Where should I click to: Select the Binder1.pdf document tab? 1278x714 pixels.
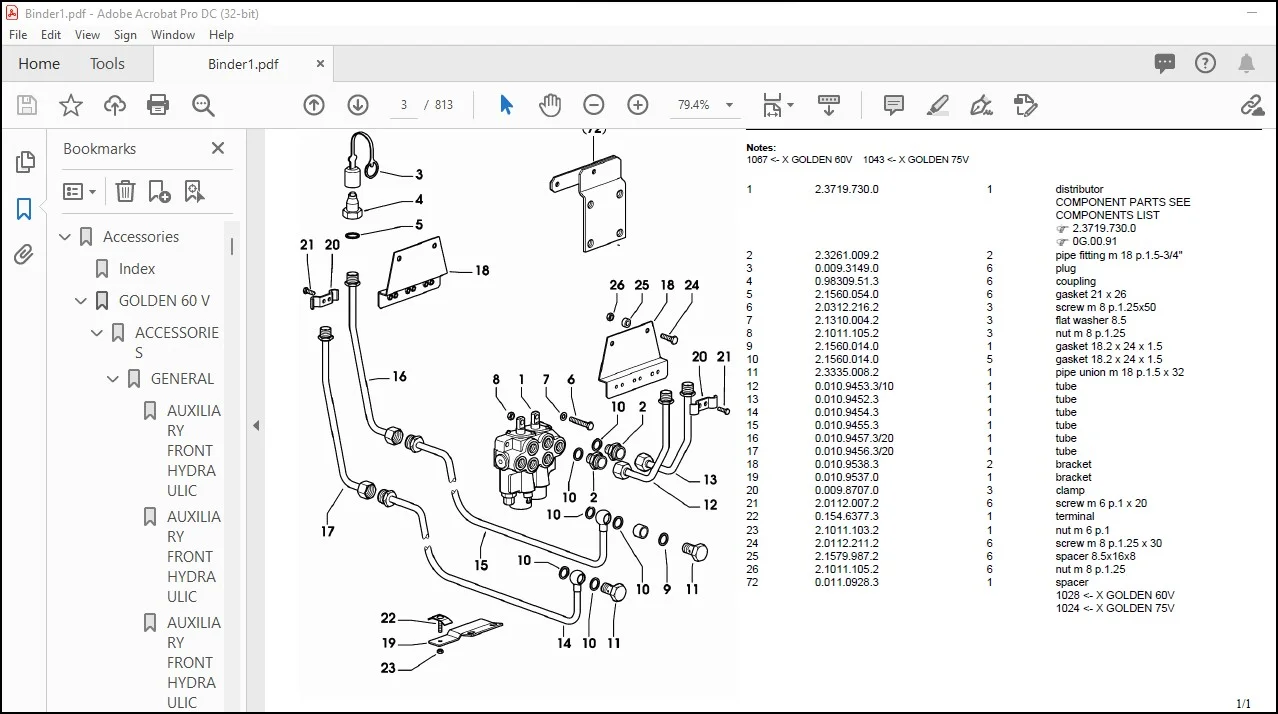(x=243, y=64)
